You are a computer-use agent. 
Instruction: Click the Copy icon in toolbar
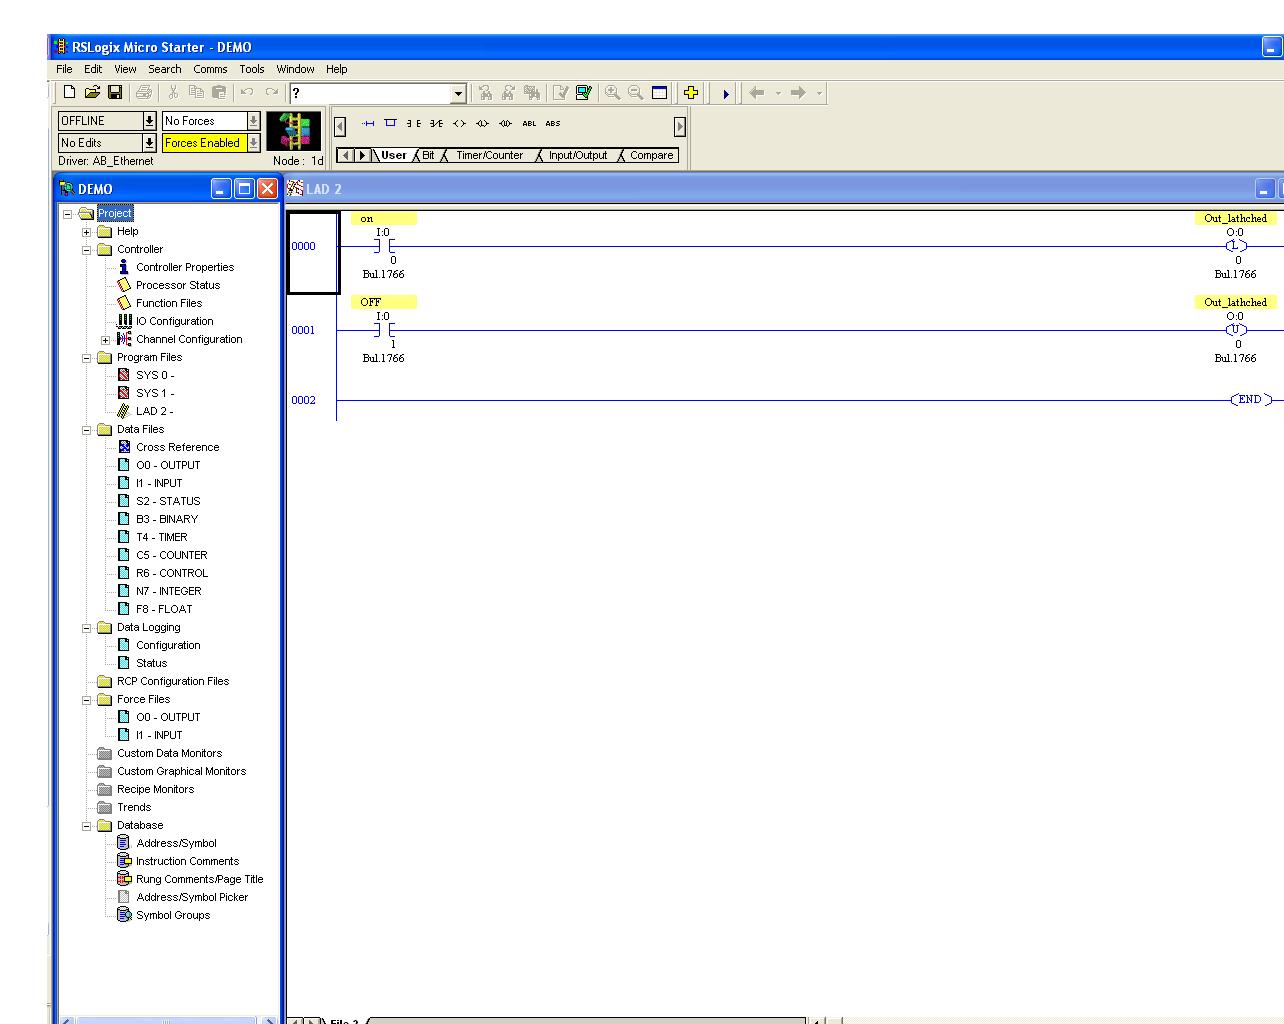pyautogui.click(x=196, y=93)
